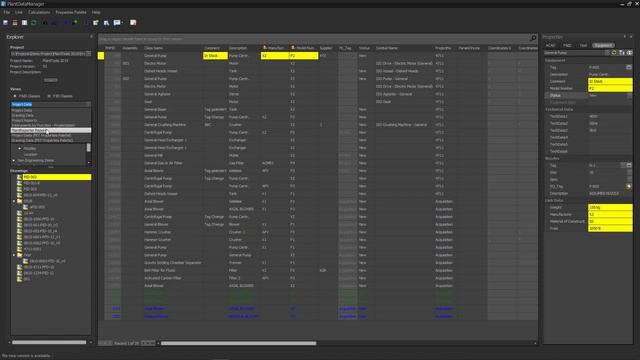This screenshot has height=360, width=640.
Task: Open the Help menu
Action: tap(96, 12)
